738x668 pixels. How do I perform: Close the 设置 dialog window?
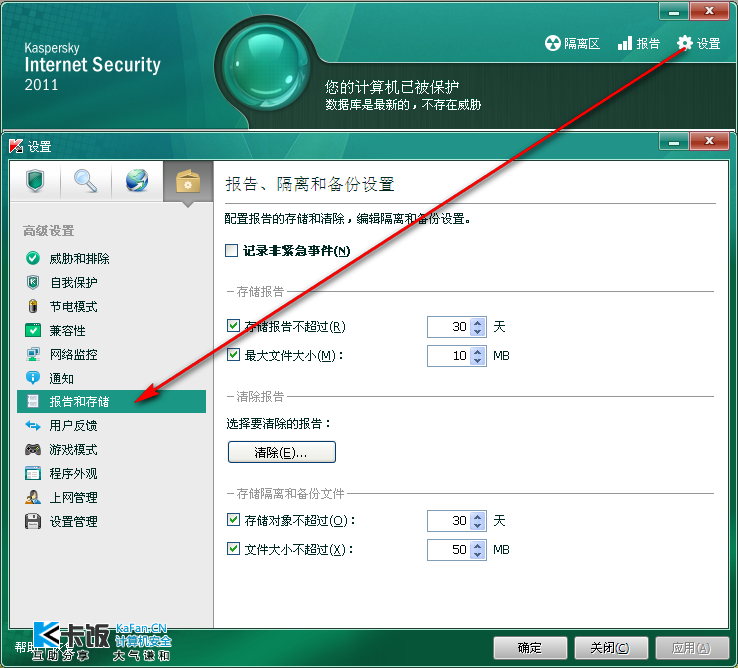pyautogui.click(x=709, y=141)
